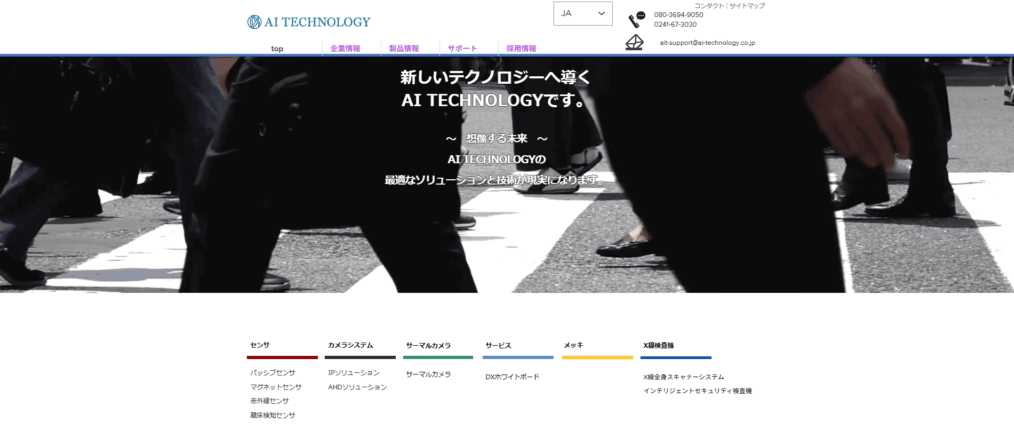Open the サポート menu item
The height and width of the screenshot is (440, 1014).
pyautogui.click(x=462, y=49)
